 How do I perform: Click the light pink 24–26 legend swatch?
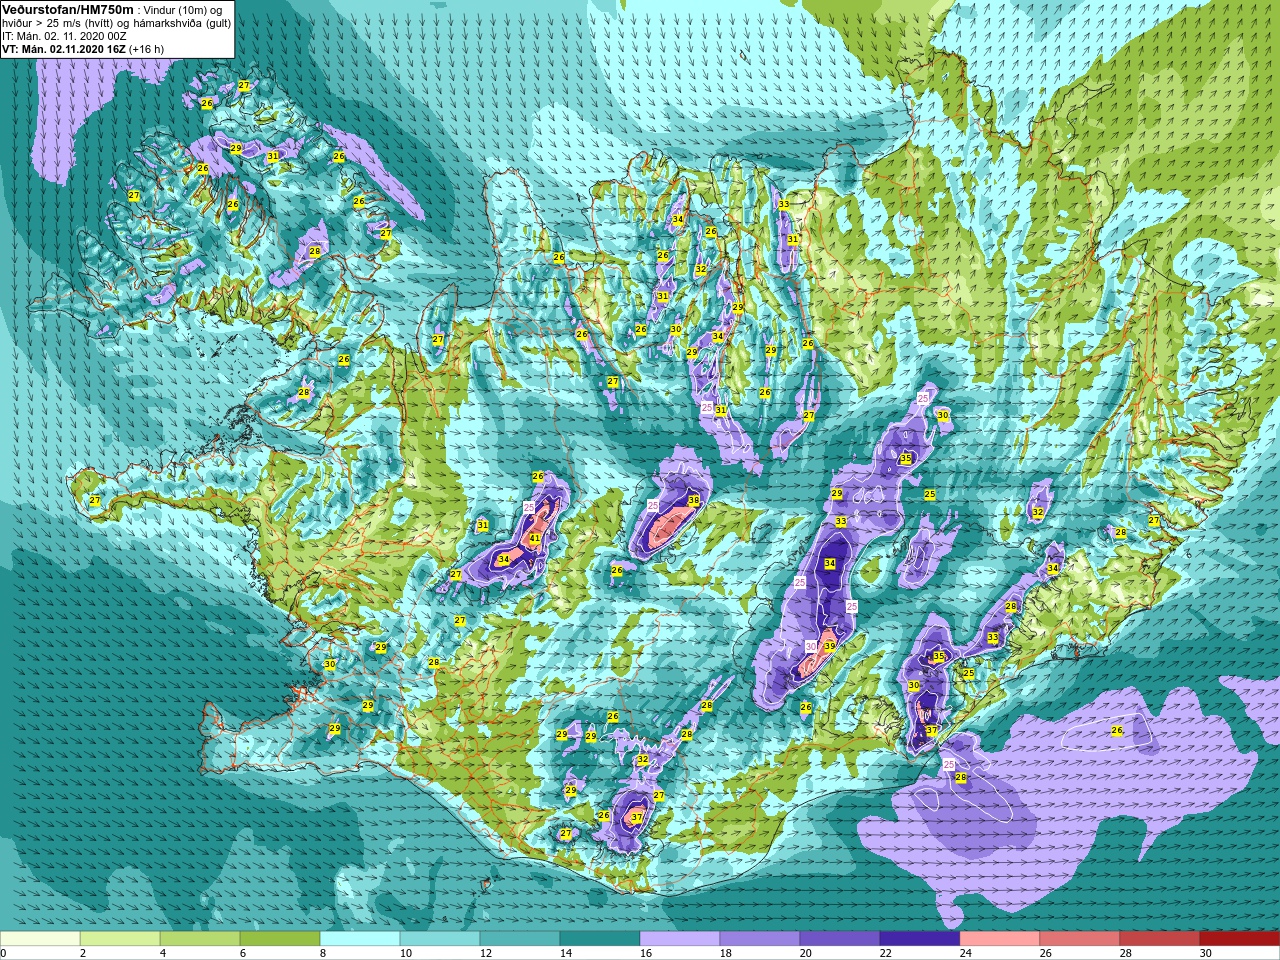click(x=1000, y=939)
